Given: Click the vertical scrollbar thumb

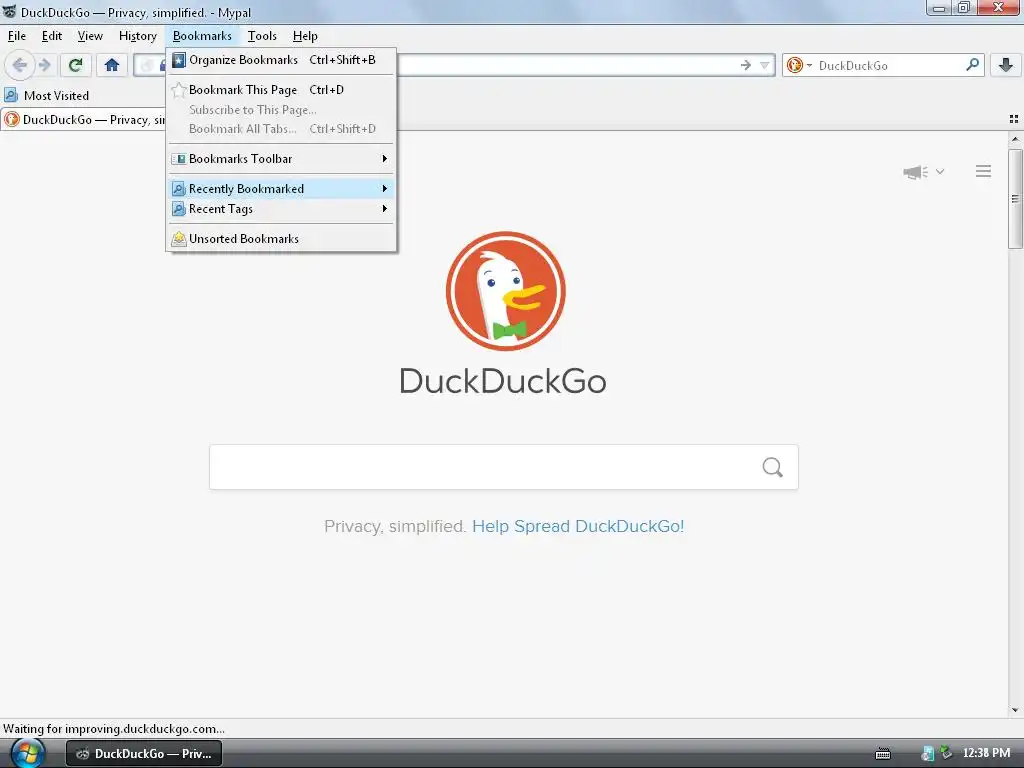Looking at the screenshot, I should (x=1015, y=199).
